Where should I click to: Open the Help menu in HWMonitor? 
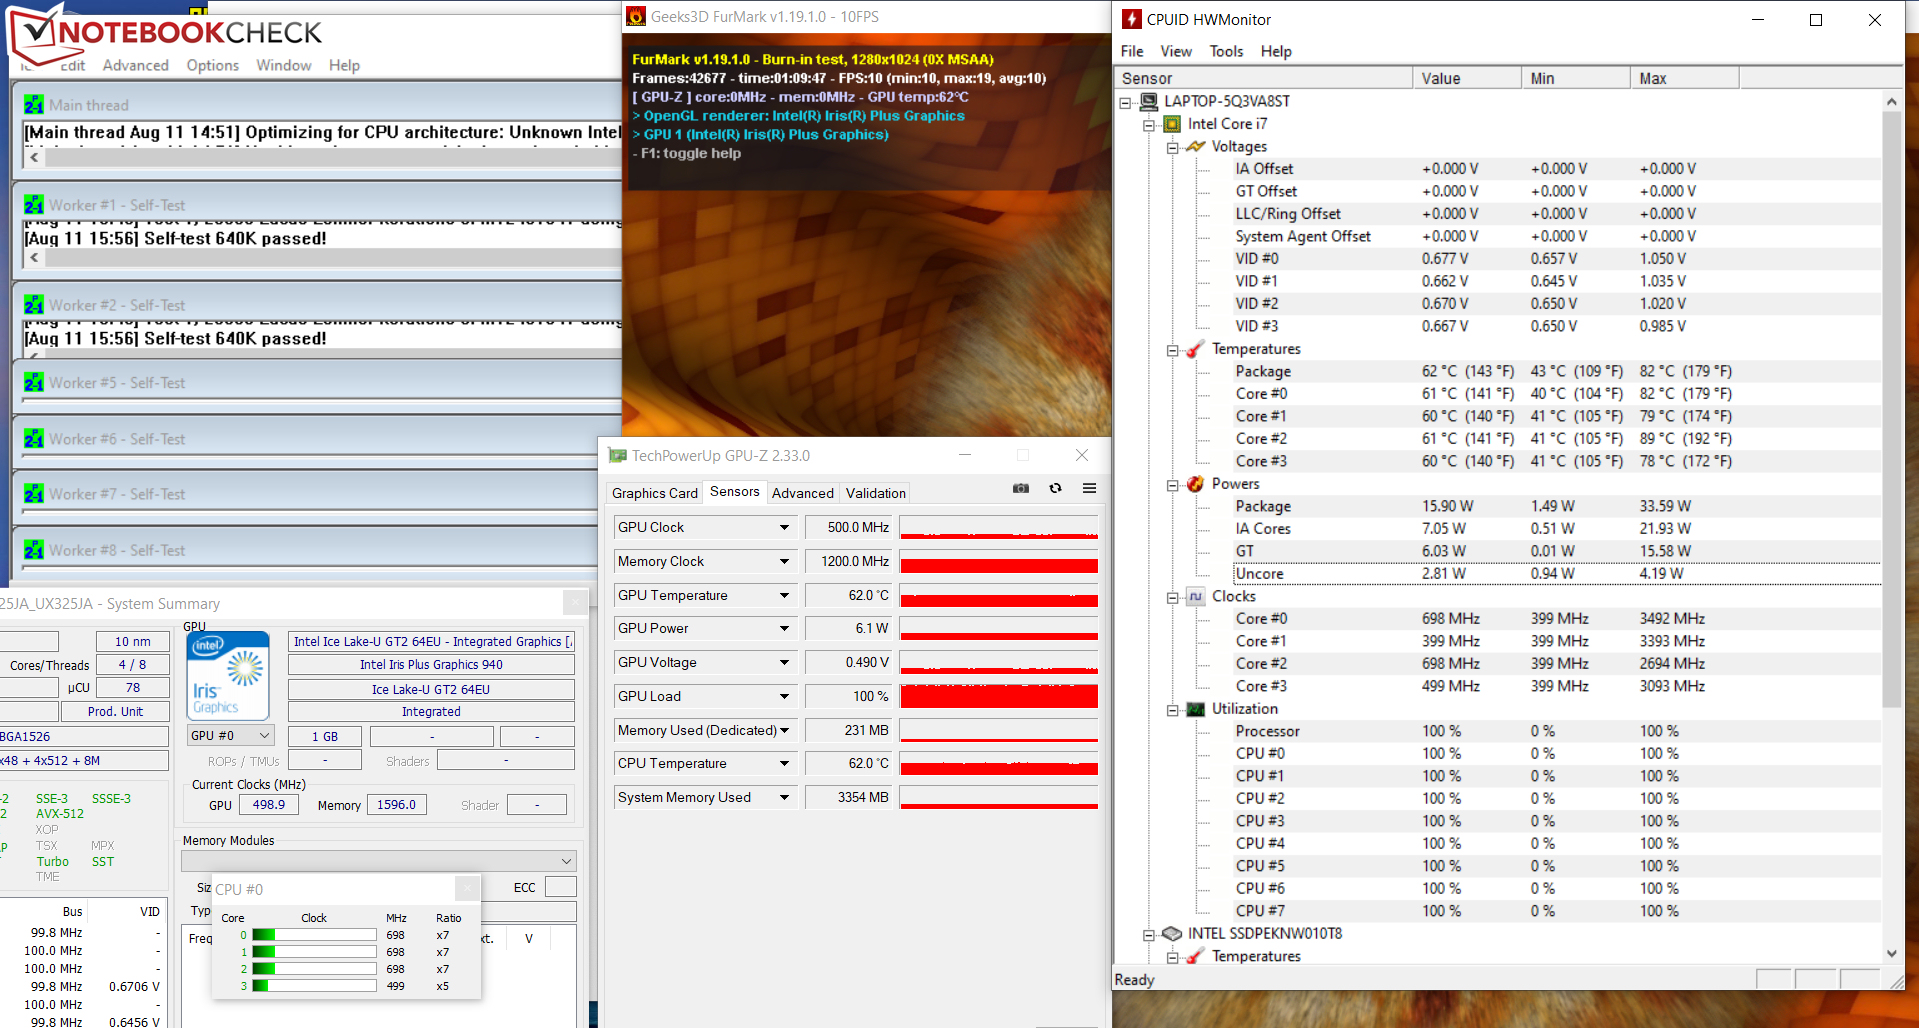pyautogui.click(x=1276, y=51)
